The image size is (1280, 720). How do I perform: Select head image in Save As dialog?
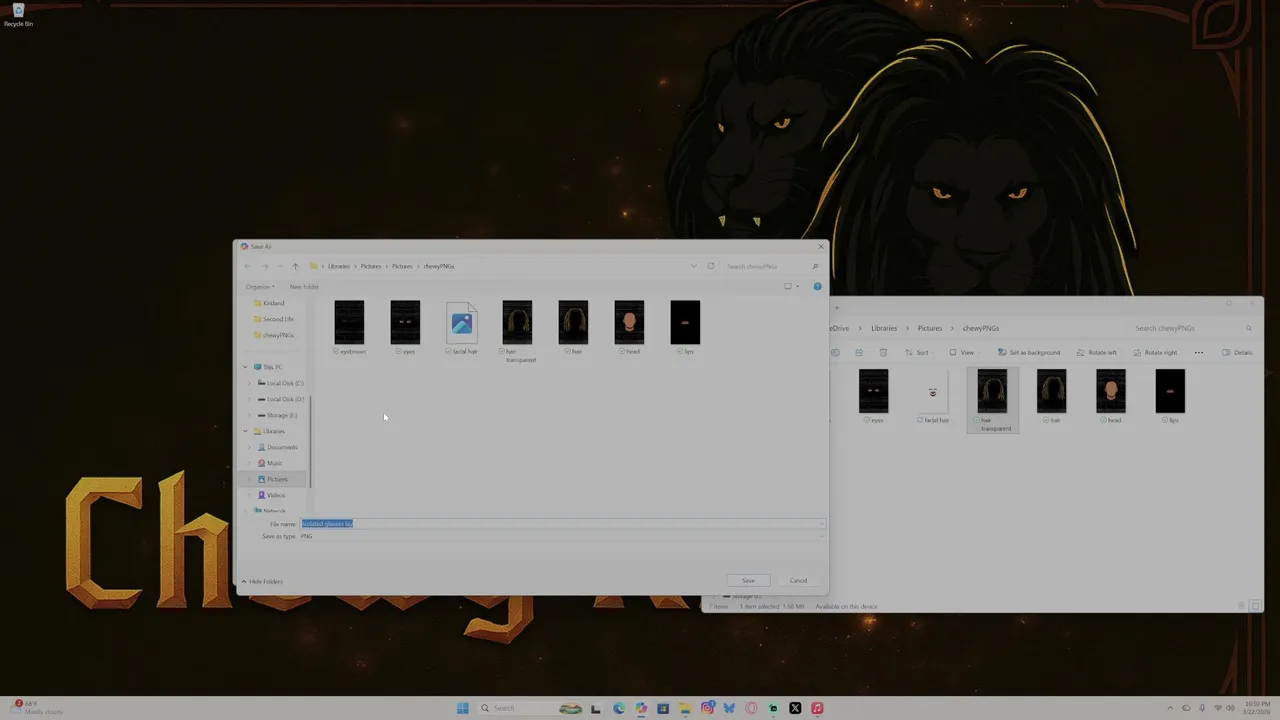629,328
